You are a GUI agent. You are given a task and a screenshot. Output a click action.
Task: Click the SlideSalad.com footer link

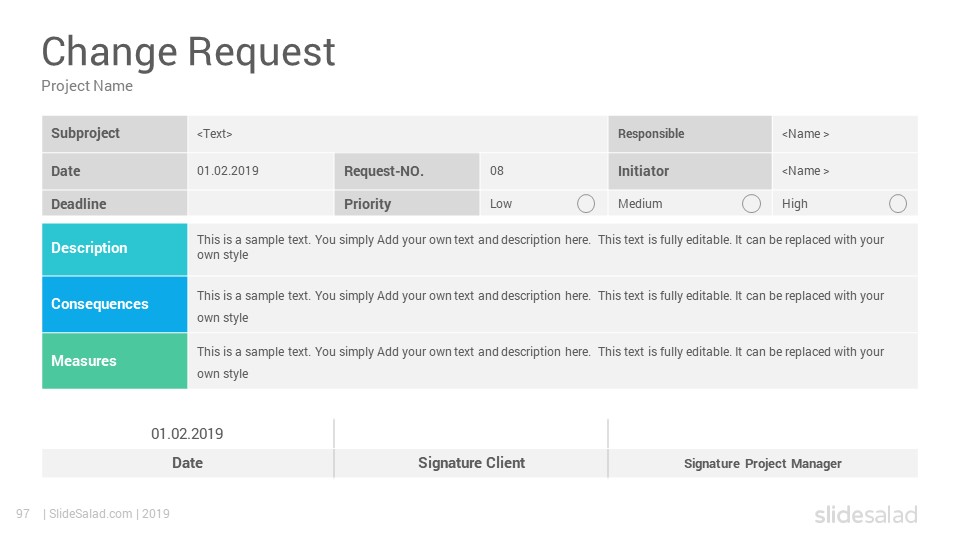[x=91, y=514]
